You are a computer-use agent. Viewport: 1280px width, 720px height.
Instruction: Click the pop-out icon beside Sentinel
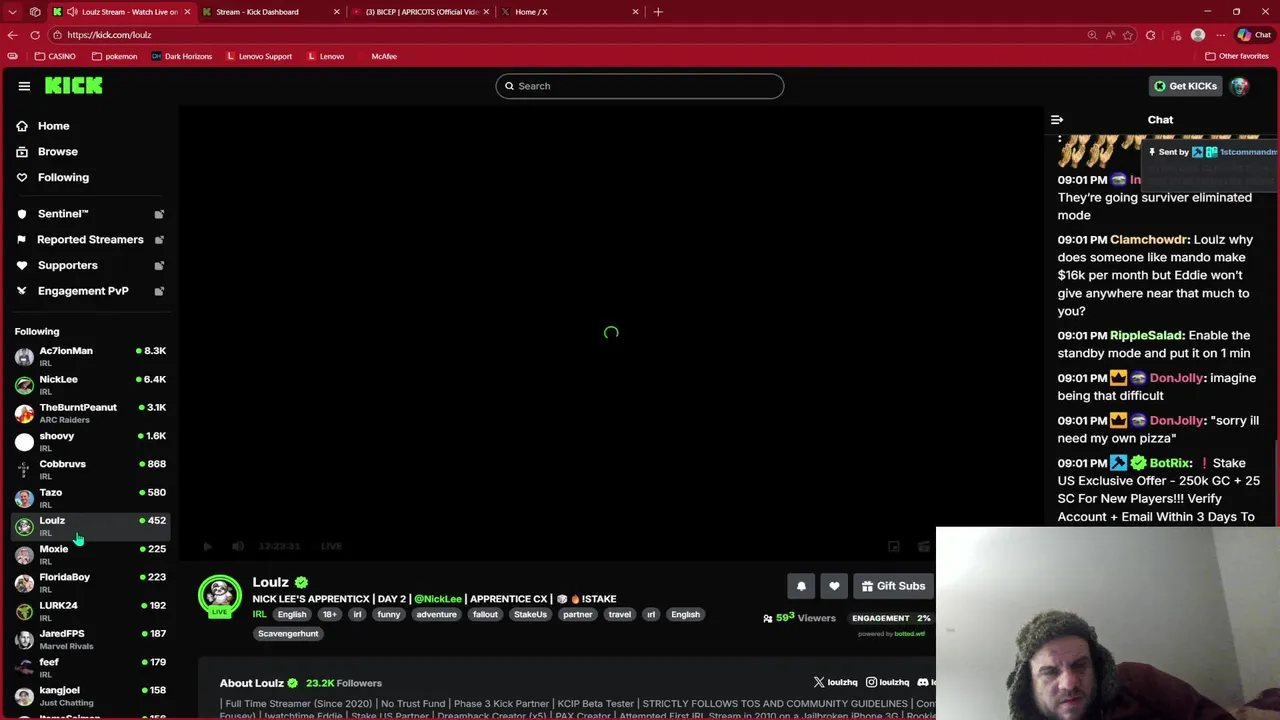[x=159, y=214]
